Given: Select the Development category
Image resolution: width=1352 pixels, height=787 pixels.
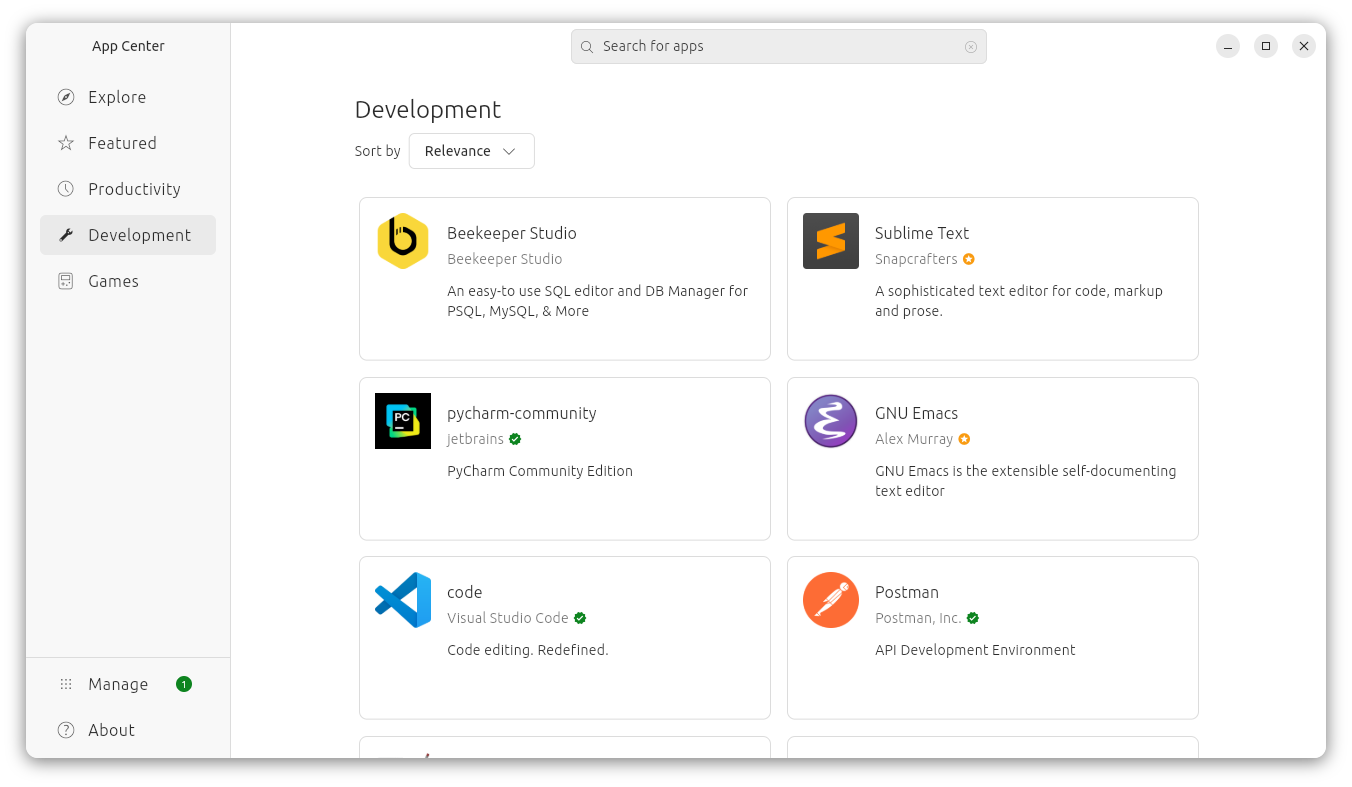Looking at the screenshot, I should pyautogui.click(x=128, y=235).
